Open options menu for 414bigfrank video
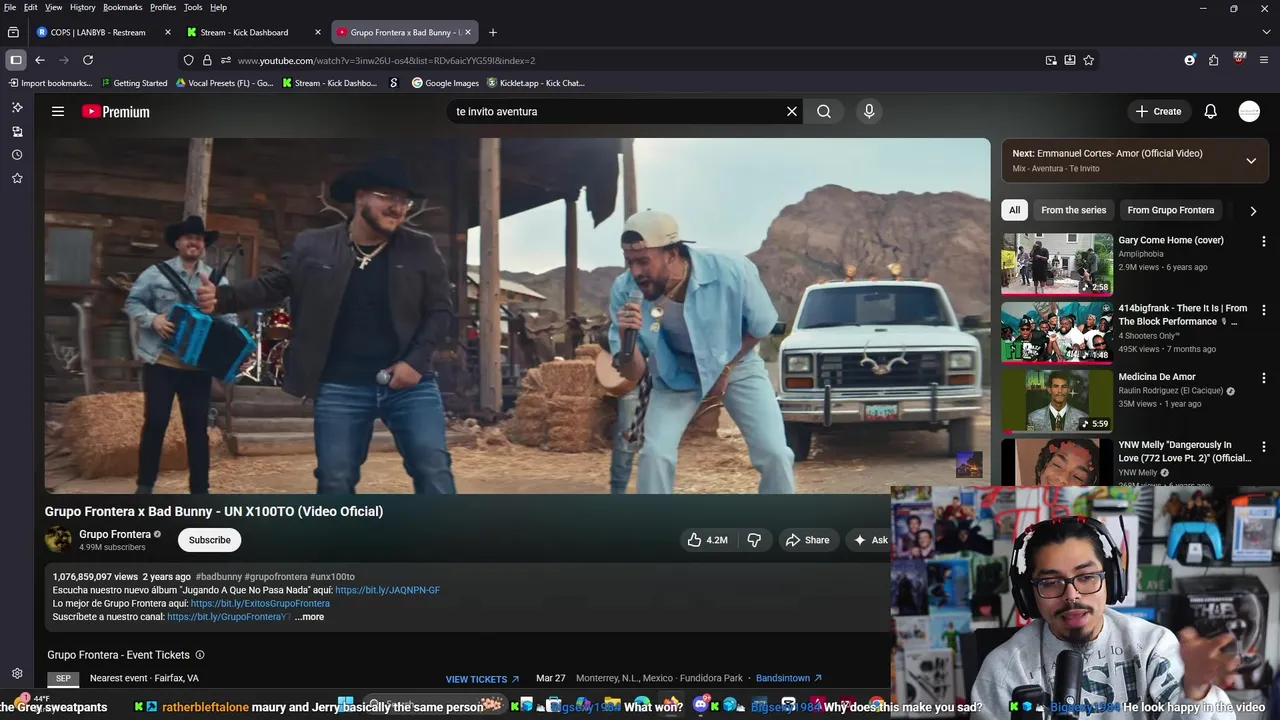The image size is (1280, 720). pos(1263,310)
